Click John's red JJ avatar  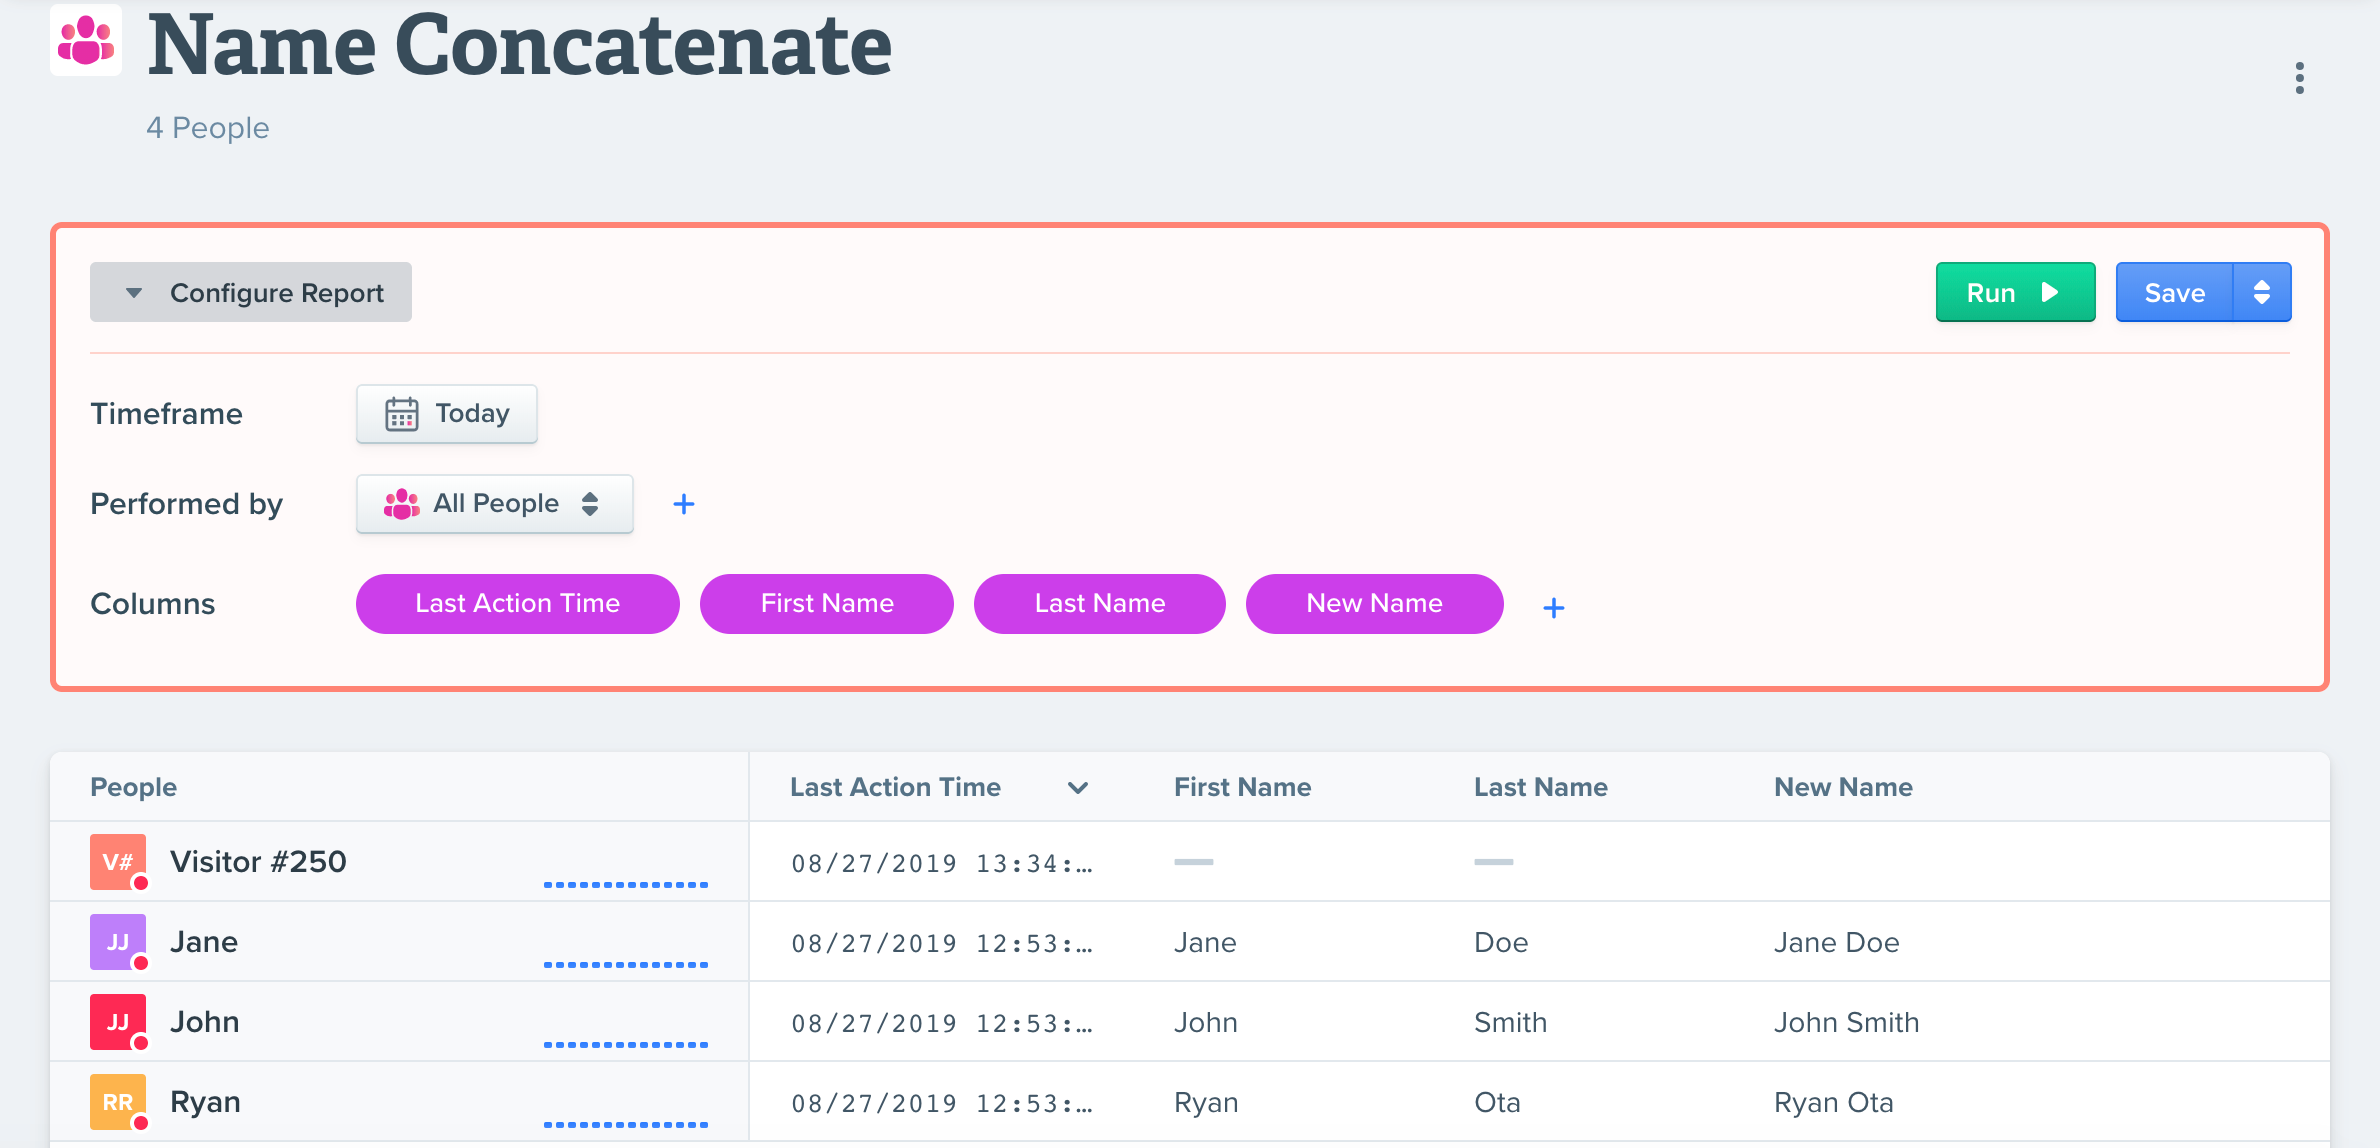tap(118, 1021)
